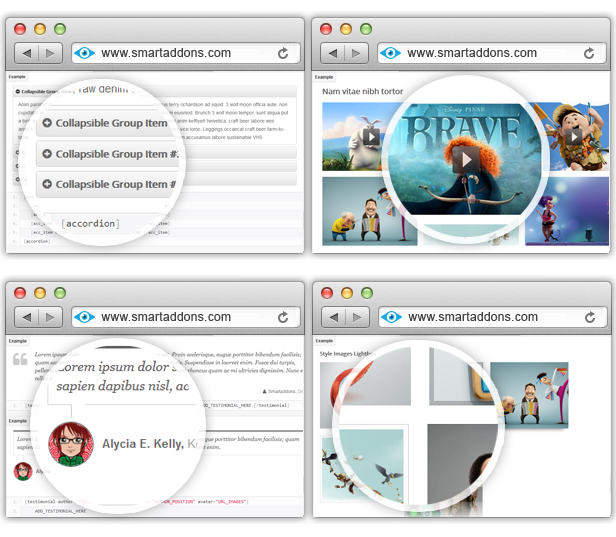Viewport: 616px width, 537px height.
Task: Expand the Collapsible Group Item #2 row
Action: [x=108, y=154]
